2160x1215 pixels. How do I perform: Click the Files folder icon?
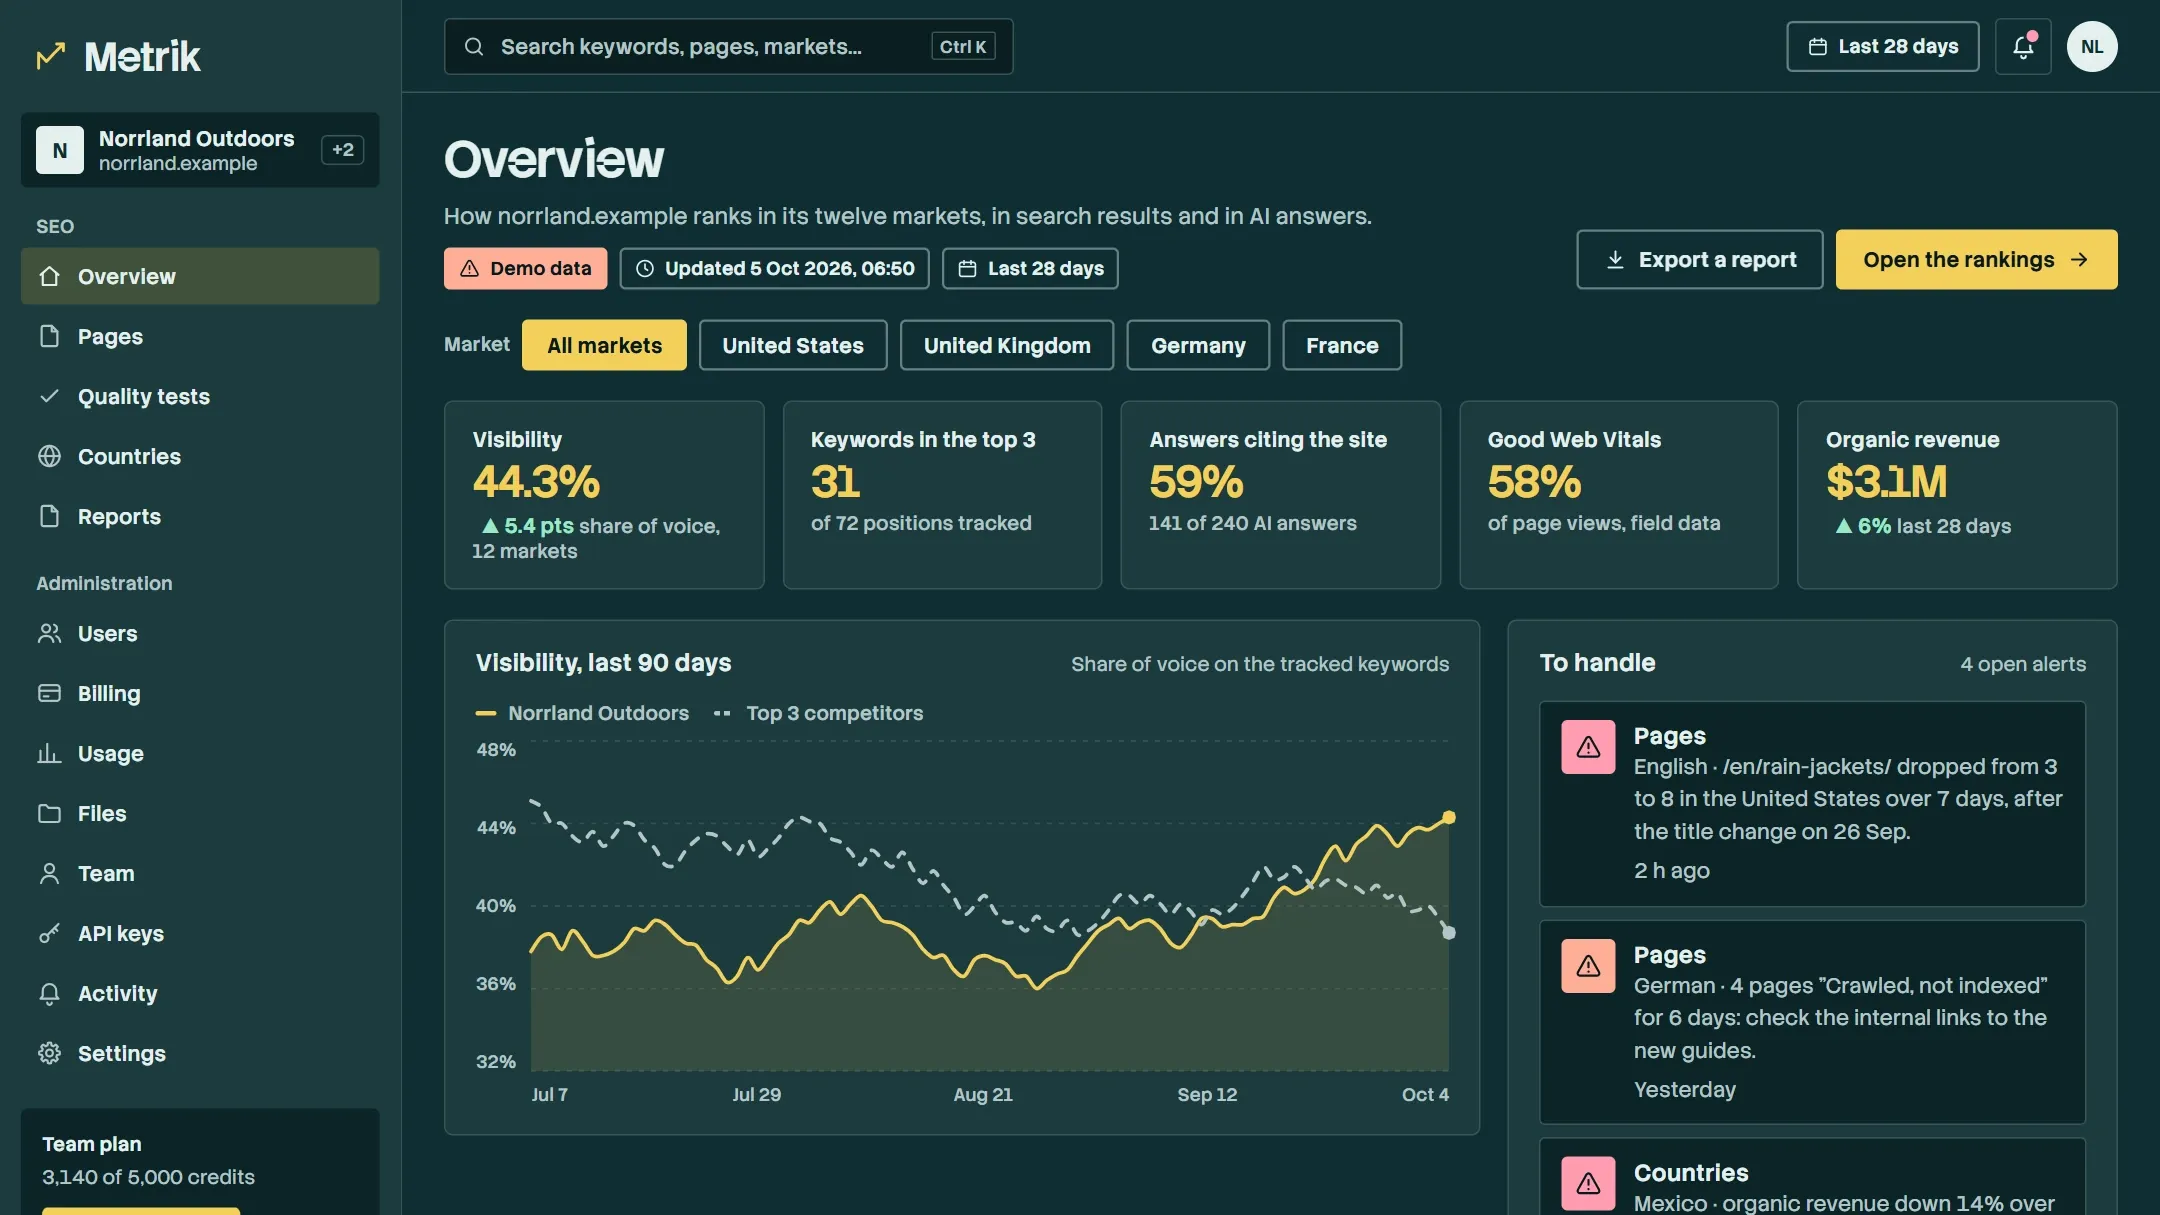point(49,813)
